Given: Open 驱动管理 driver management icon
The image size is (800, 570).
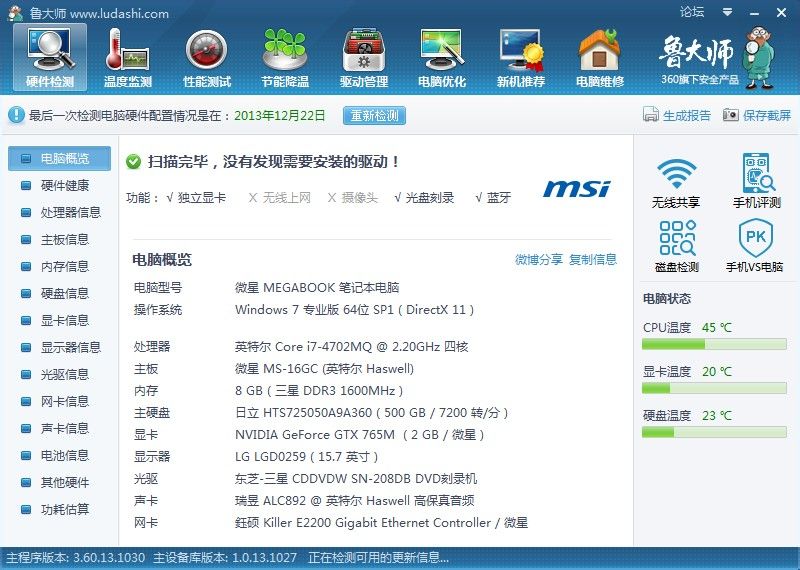Looking at the screenshot, I should (x=364, y=57).
